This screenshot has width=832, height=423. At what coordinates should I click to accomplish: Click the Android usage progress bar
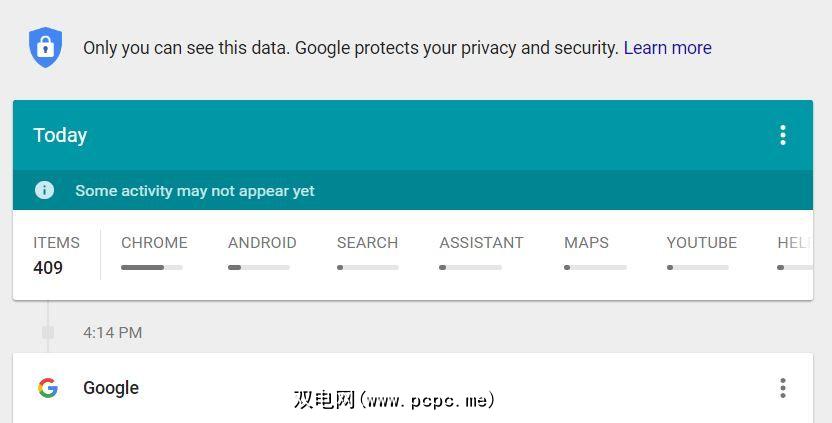click(x=259, y=267)
